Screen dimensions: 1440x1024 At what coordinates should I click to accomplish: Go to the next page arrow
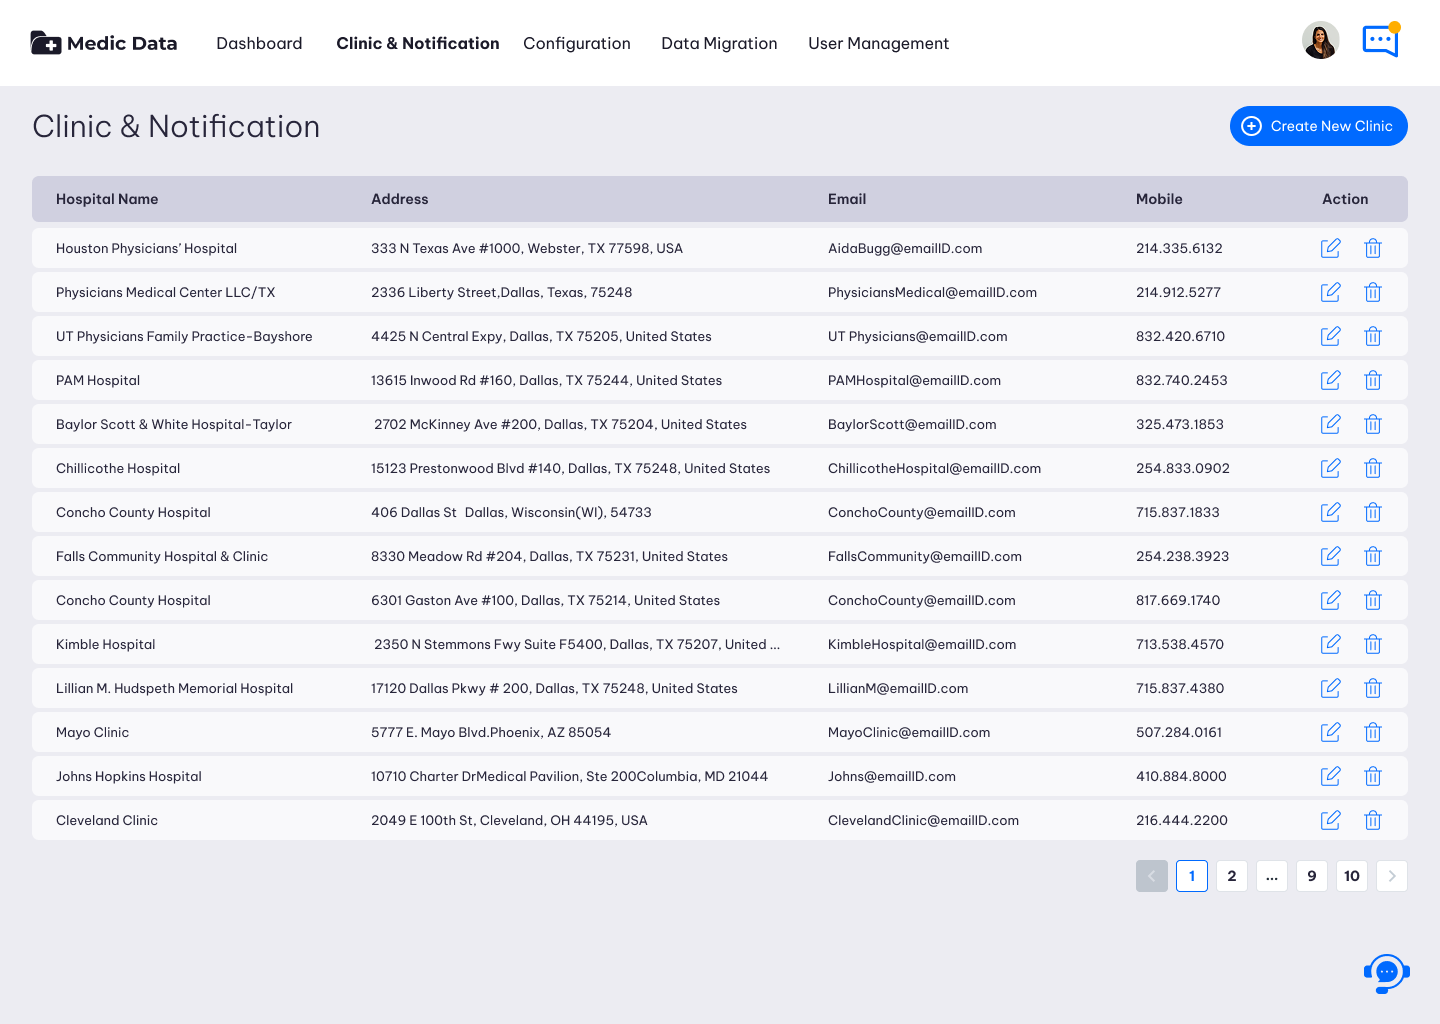point(1392,876)
